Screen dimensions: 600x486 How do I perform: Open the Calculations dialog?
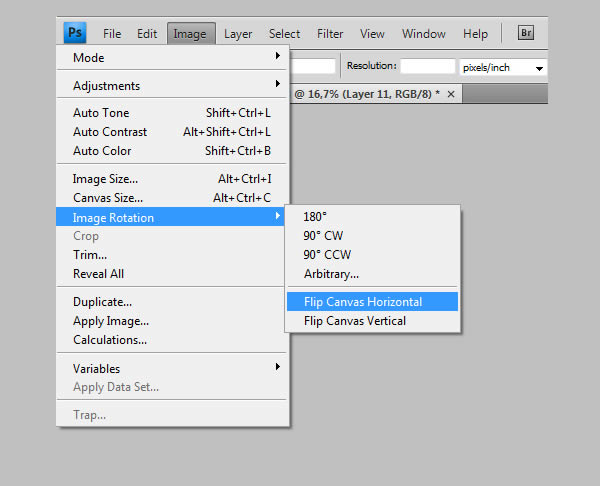171,340
